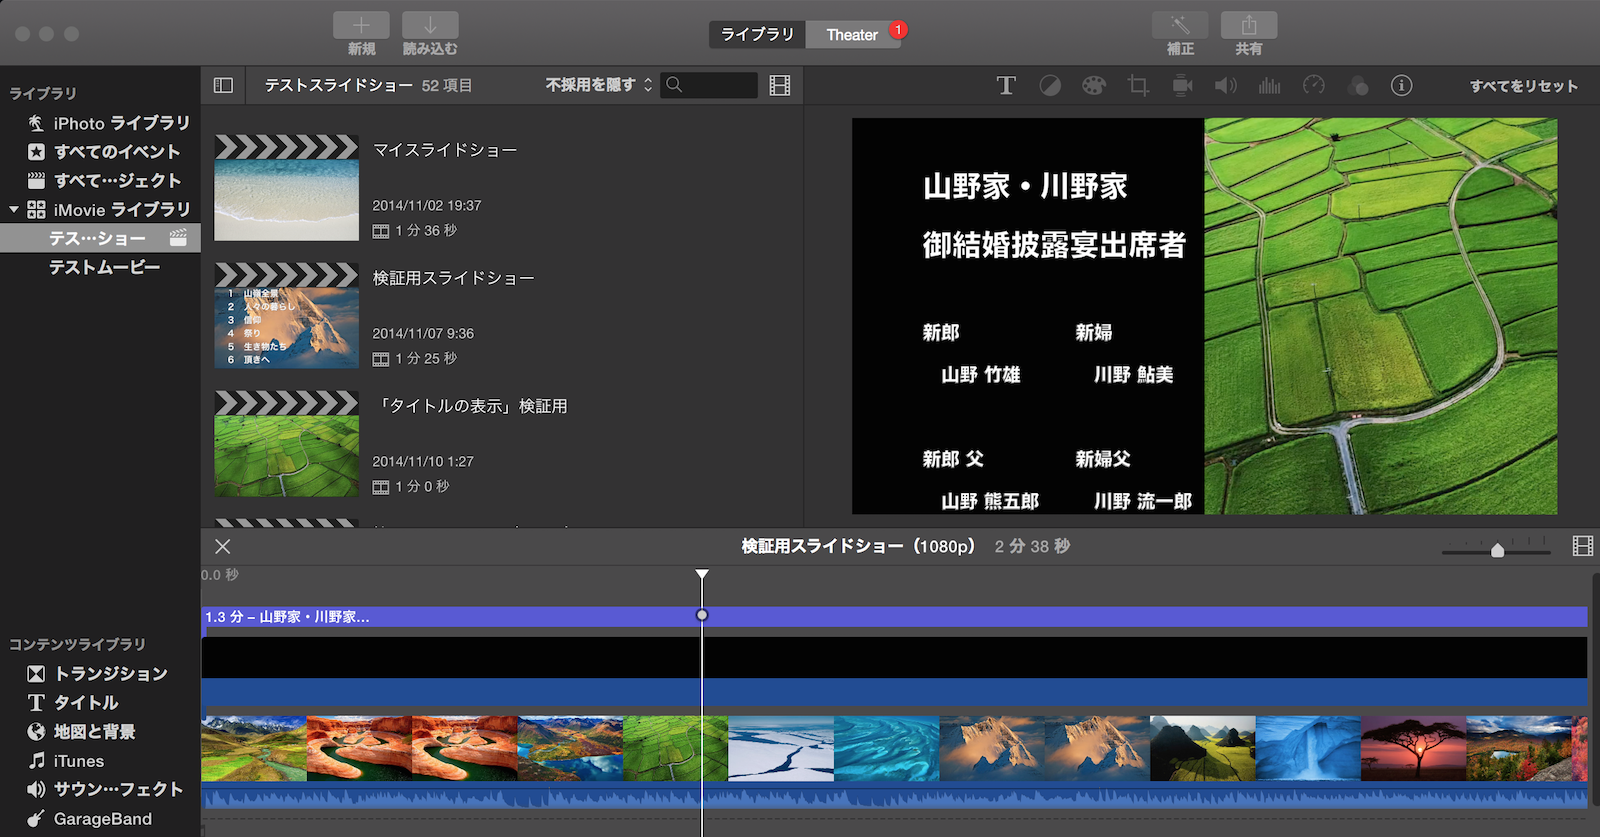Open the video stabilization tool

[x=1182, y=86]
